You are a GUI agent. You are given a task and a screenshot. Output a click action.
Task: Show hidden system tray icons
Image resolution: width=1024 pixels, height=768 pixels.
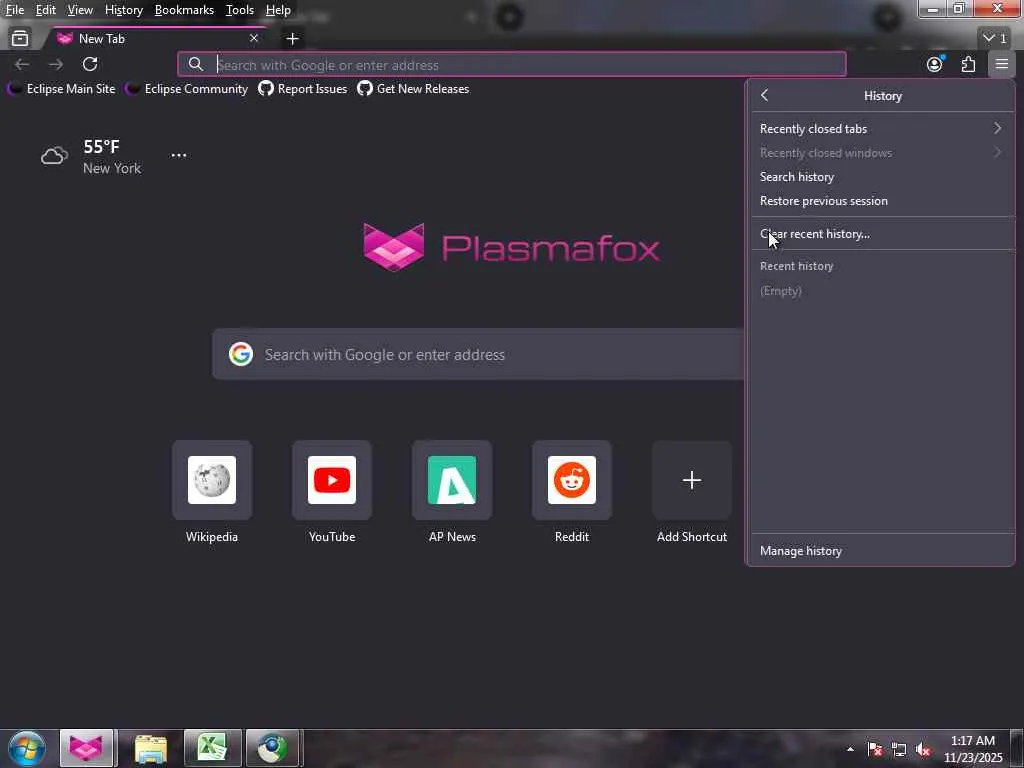[x=850, y=749]
